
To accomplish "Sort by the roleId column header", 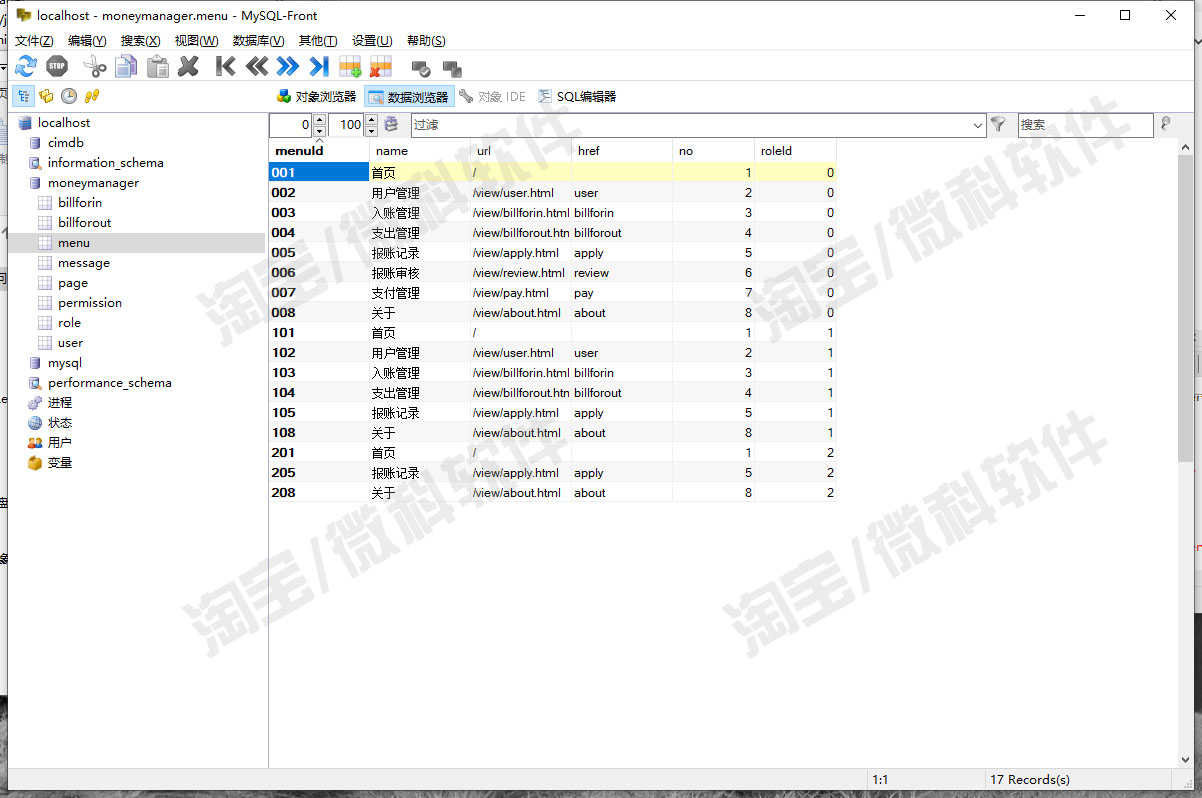I will (795, 151).
